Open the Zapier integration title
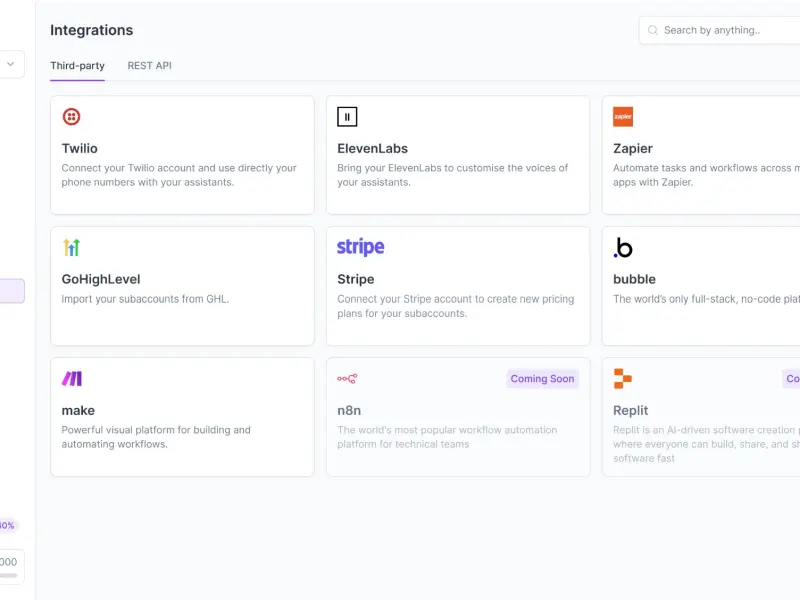The image size is (800, 600). pyautogui.click(x=633, y=148)
